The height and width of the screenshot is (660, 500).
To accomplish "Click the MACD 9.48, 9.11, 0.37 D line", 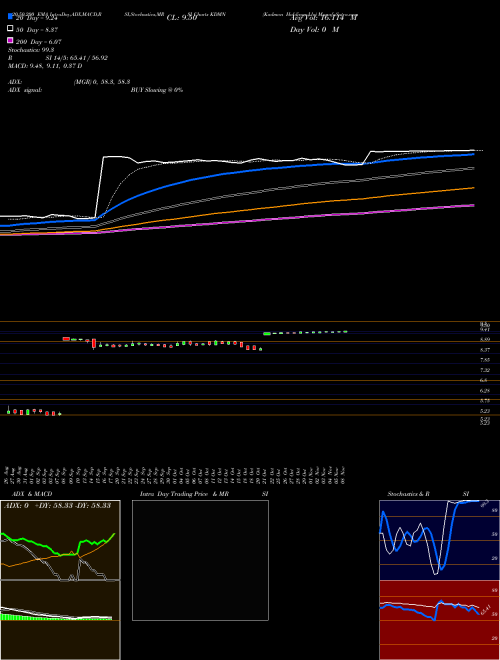I will coord(45,66).
